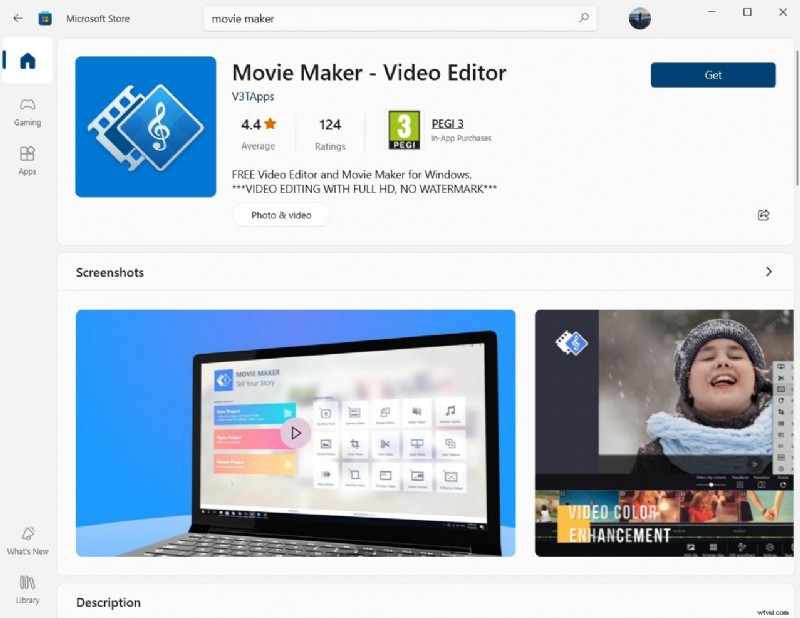Open the Gaming section in the sidebar
Screen dimensions: 800x618
coord(27,113)
